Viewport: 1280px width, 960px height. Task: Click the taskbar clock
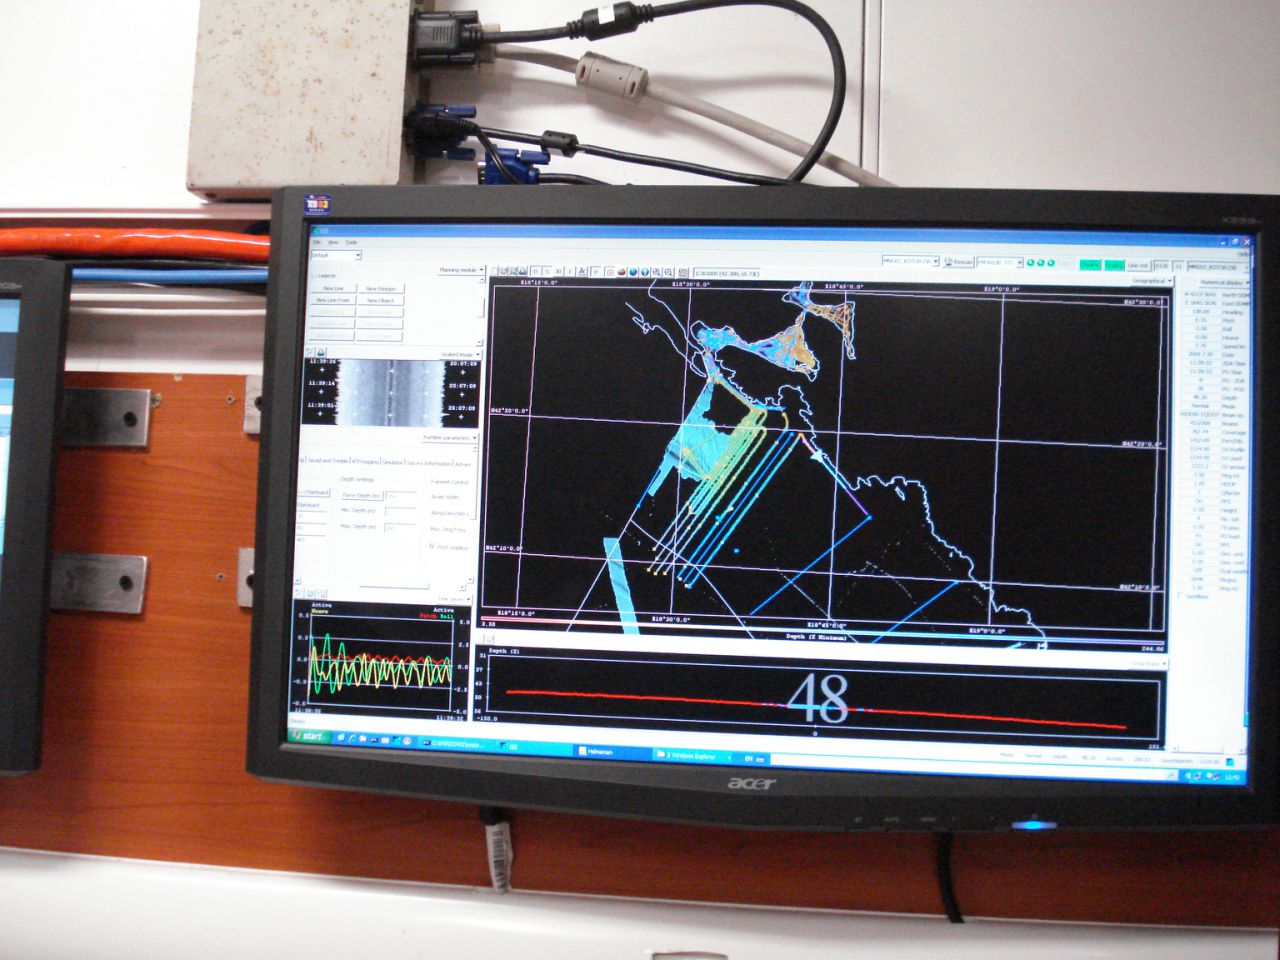pyautogui.click(x=1232, y=777)
